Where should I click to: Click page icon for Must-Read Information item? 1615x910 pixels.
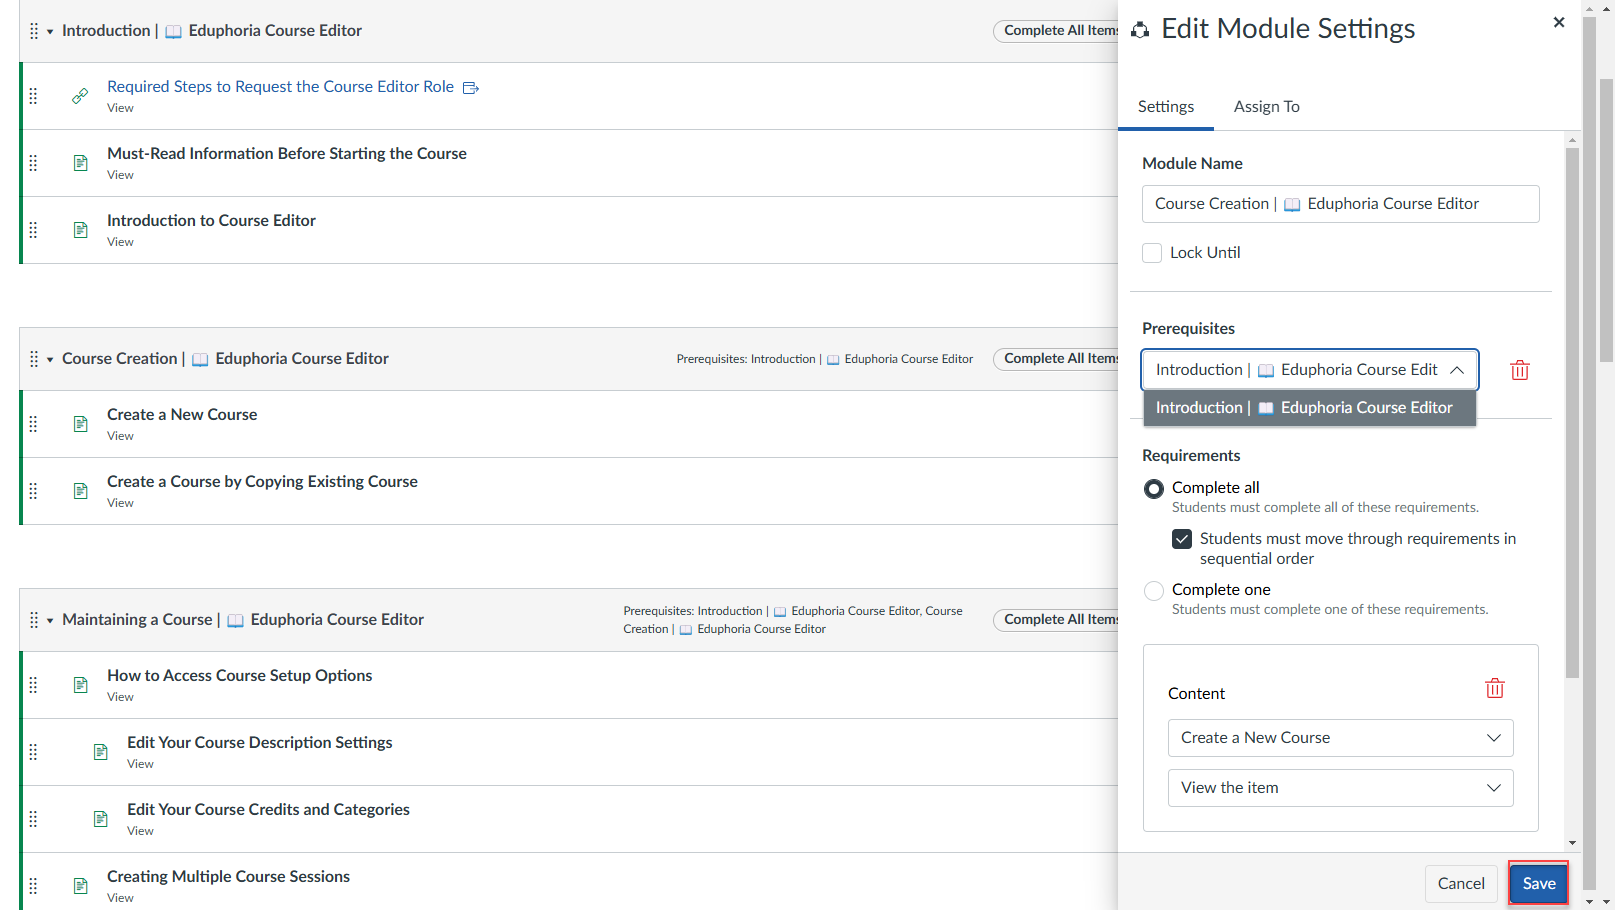click(81, 163)
